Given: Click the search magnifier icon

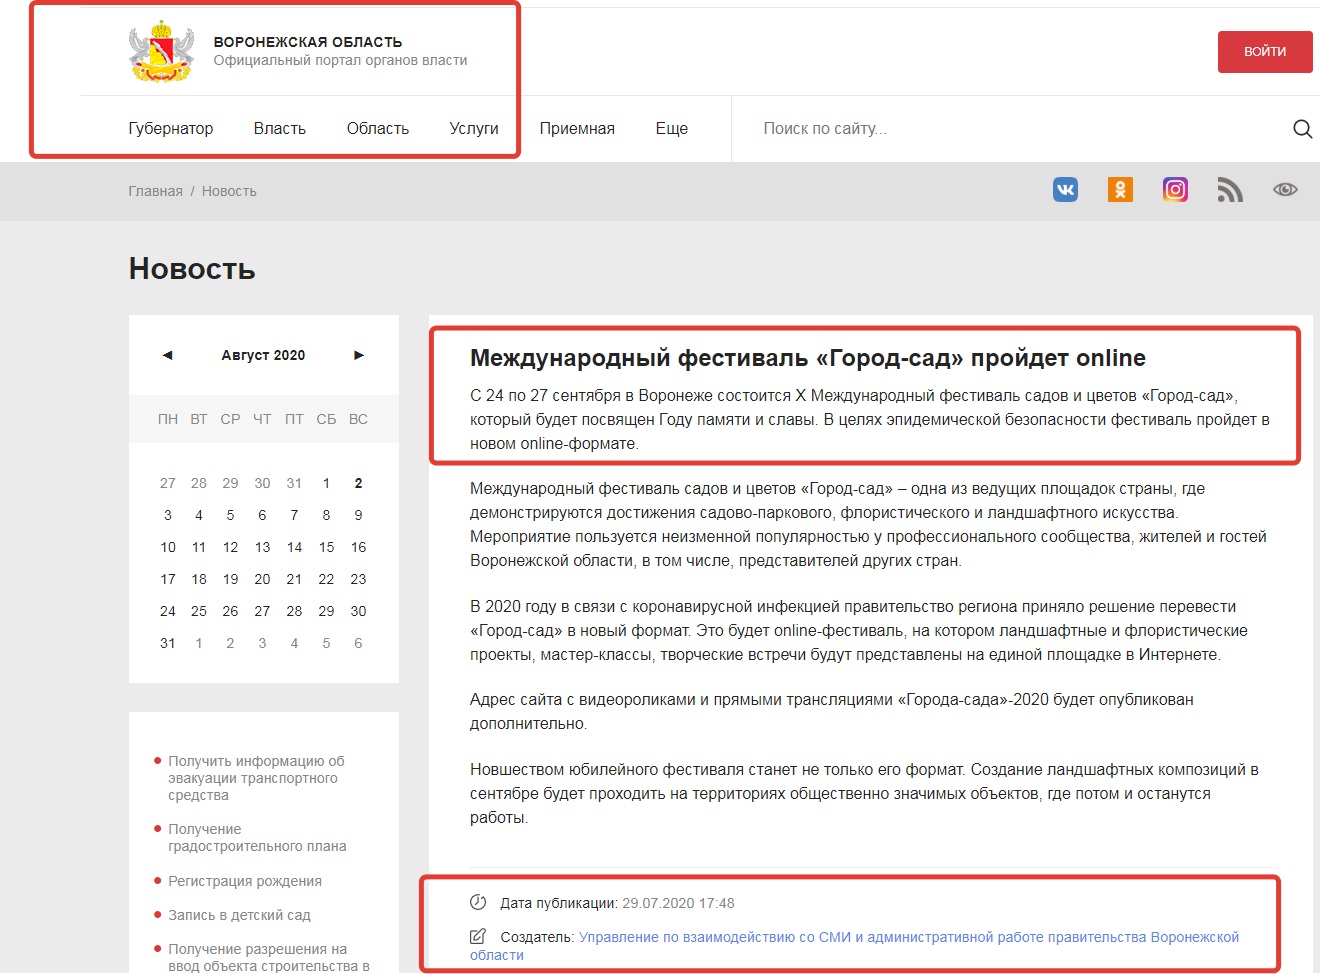Looking at the screenshot, I should tap(1302, 129).
